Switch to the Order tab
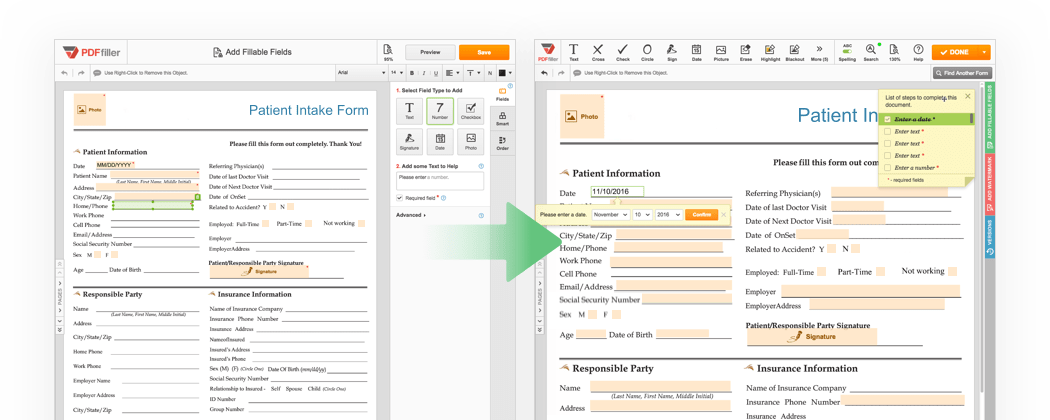1050x420 pixels. 502,143
